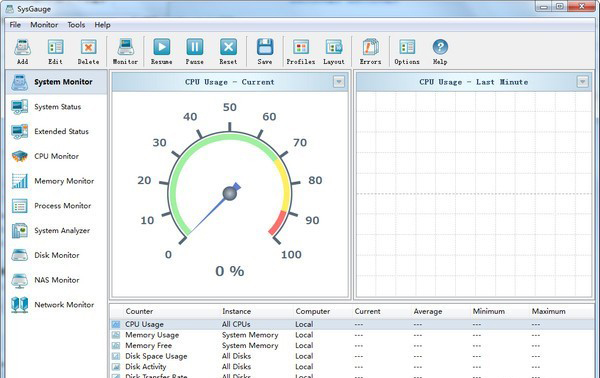Click the 0 % gauge reading
Image resolution: width=600 pixels, height=378 pixels.
(x=230, y=271)
